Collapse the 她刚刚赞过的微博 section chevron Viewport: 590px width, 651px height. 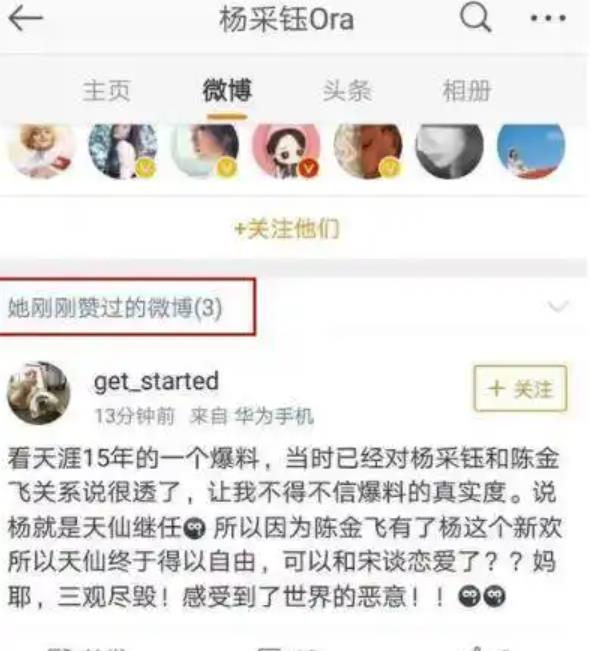[x=558, y=306]
